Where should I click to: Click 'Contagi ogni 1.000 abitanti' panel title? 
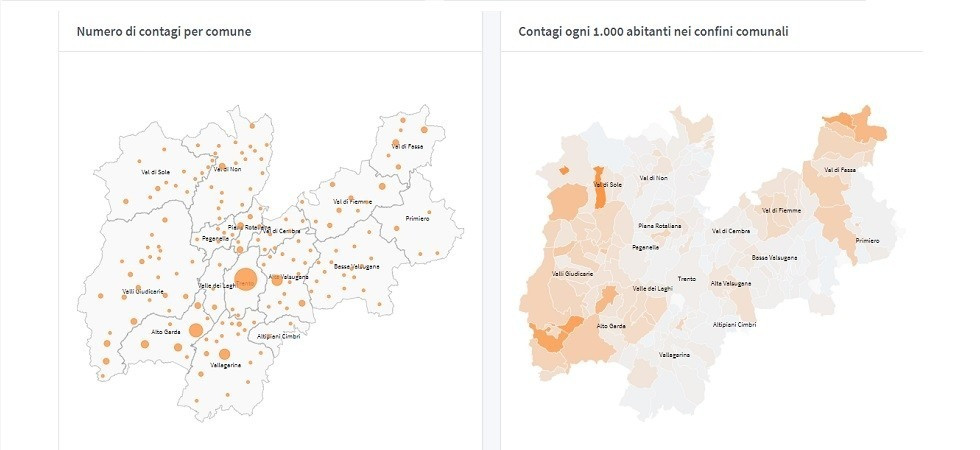tap(653, 31)
